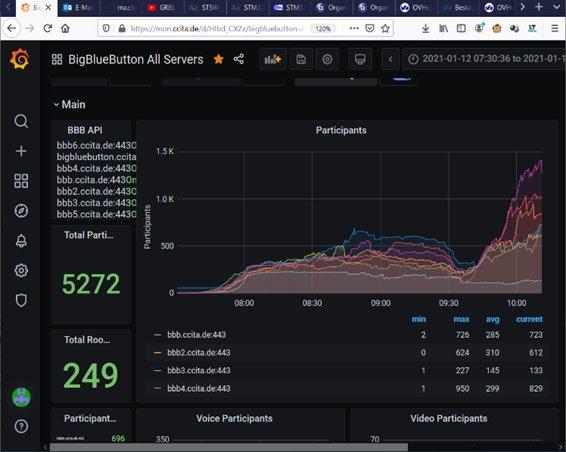
Task: Open the Dashboards icon in sidebar
Action: coord(21,181)
